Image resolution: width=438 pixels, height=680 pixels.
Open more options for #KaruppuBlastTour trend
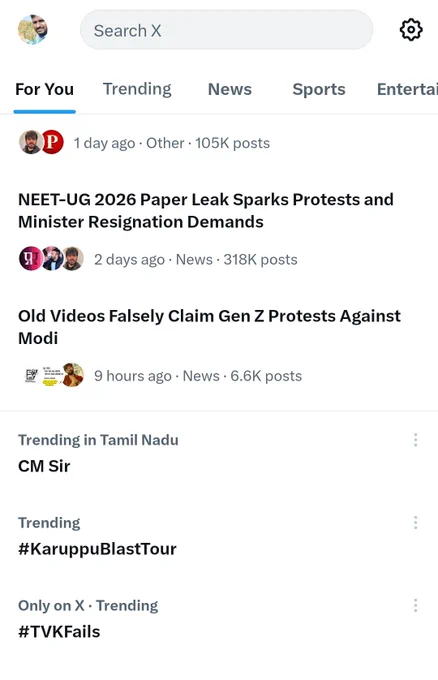coord(415,523)
